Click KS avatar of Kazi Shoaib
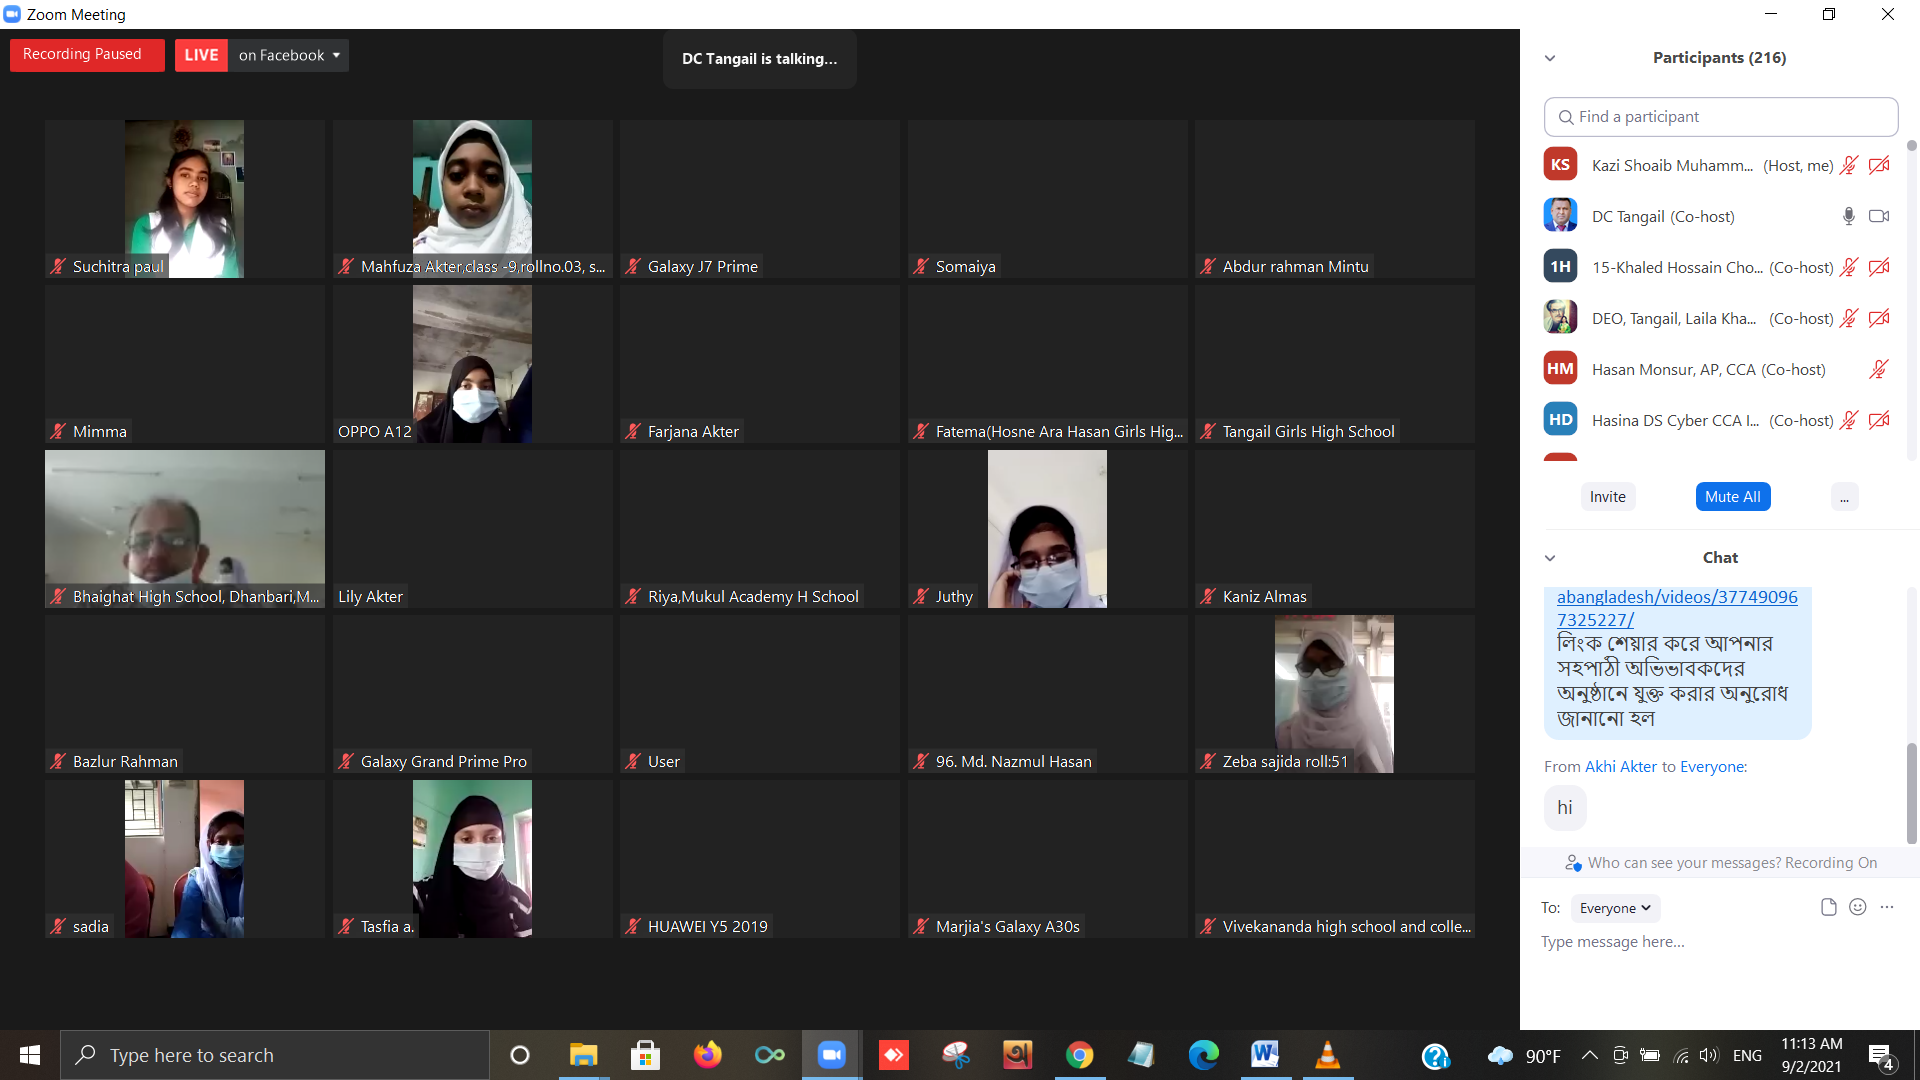Screen dimensions: 1920x1080 1560,164
